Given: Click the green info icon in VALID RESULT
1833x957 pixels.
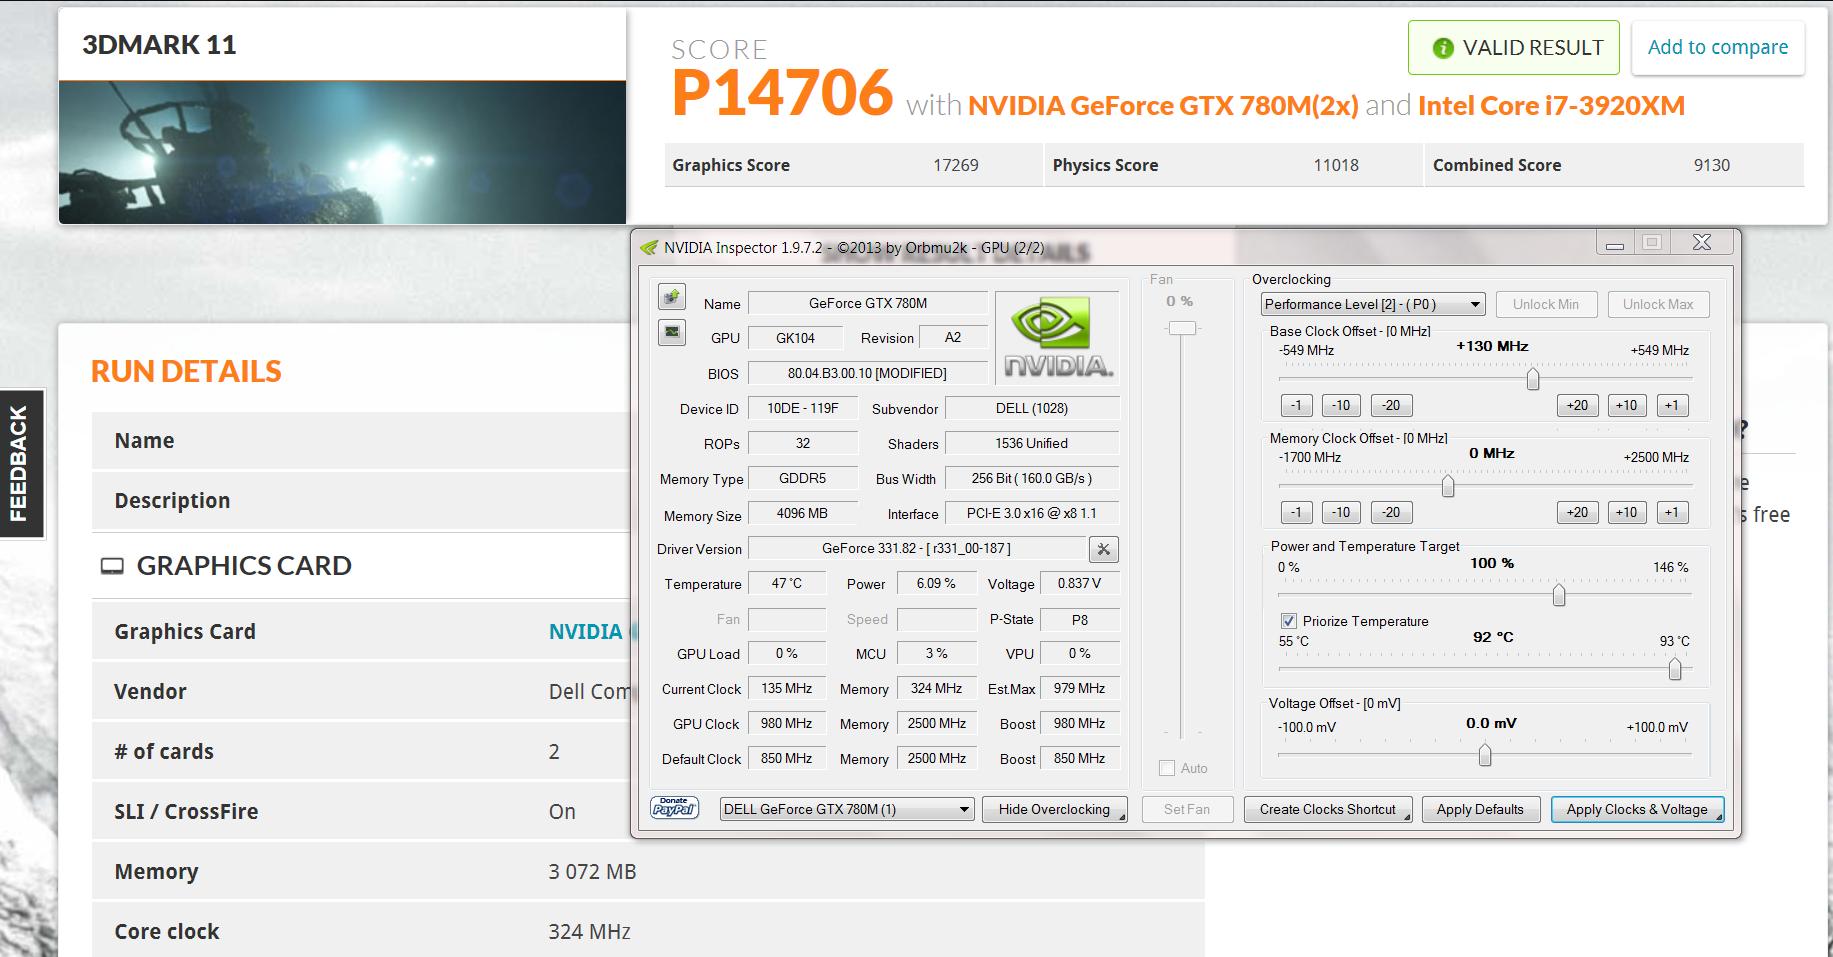Looking at the screenshot, I should (x=1442, y=48).
